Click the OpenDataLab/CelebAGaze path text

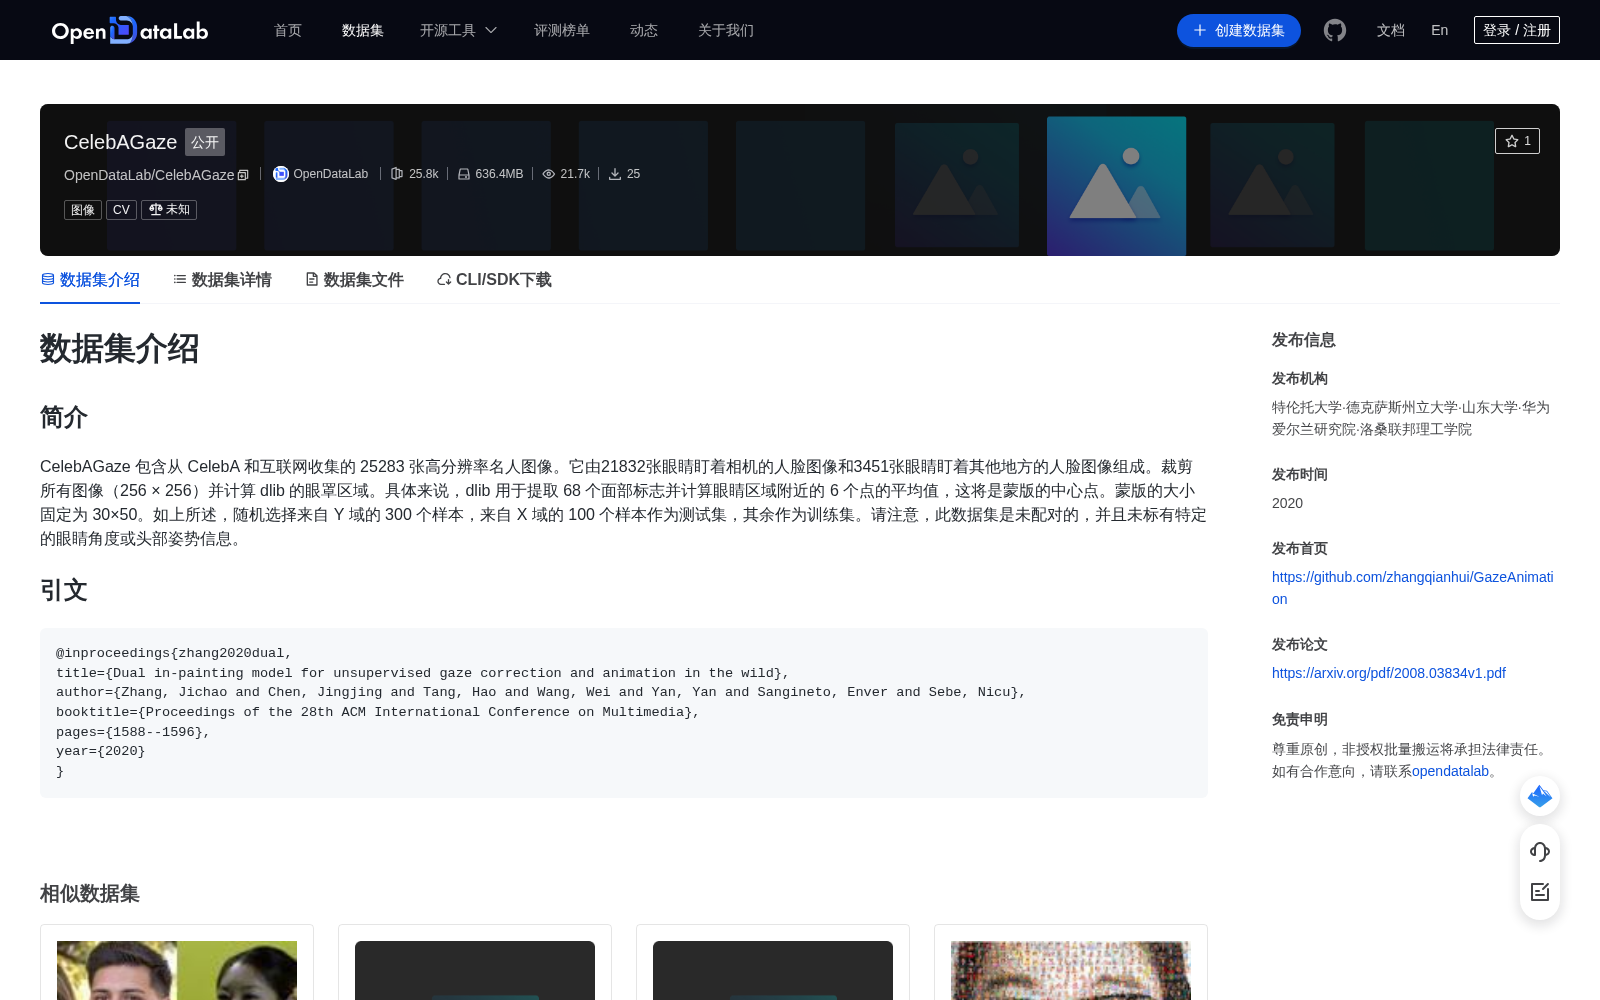149,175
